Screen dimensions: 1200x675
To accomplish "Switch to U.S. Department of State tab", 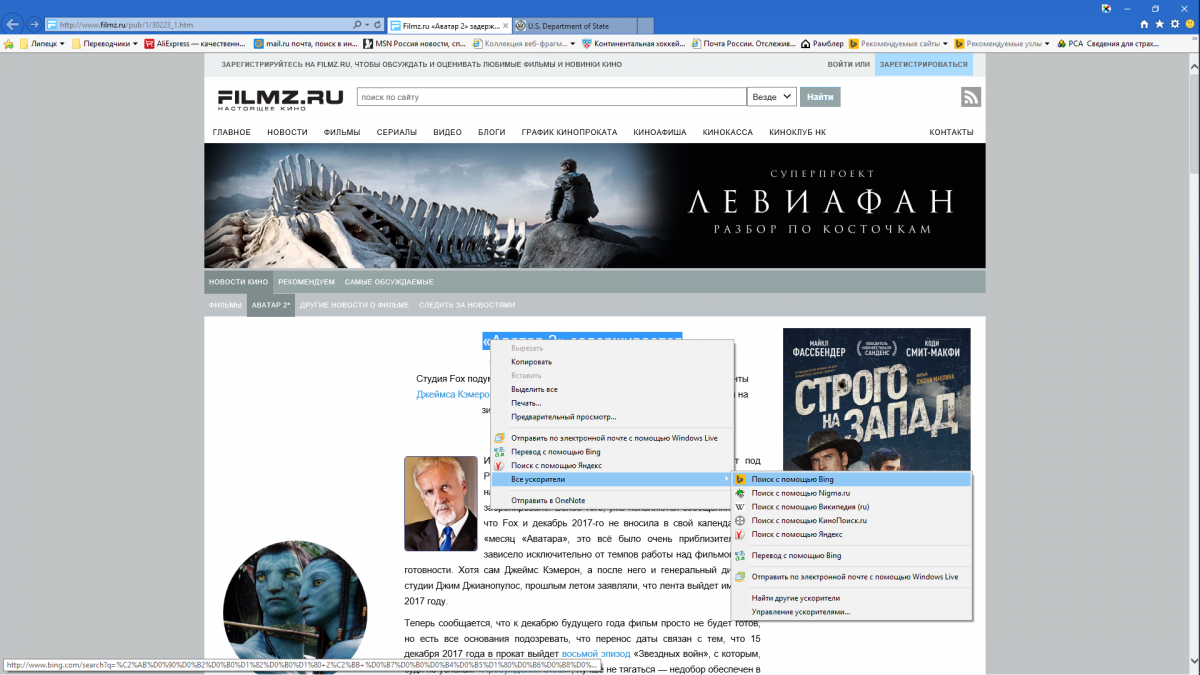I will point(575,24).
